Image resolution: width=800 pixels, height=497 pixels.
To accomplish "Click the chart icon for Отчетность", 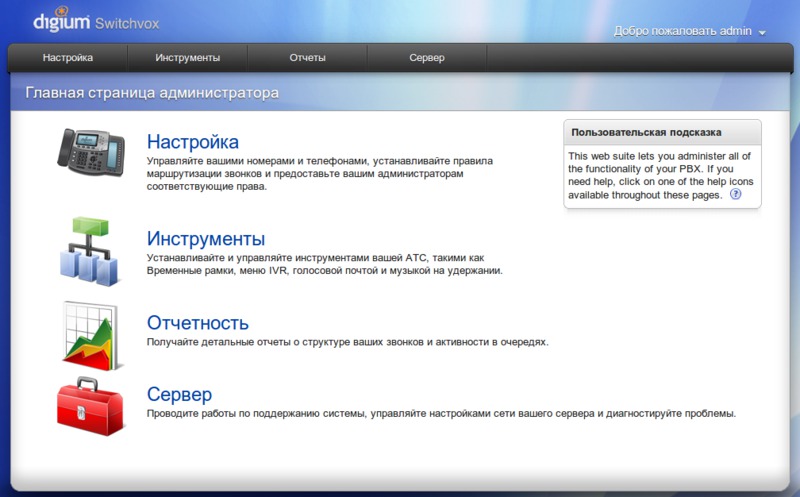I will pyautogui.click(x=92, y=336).
